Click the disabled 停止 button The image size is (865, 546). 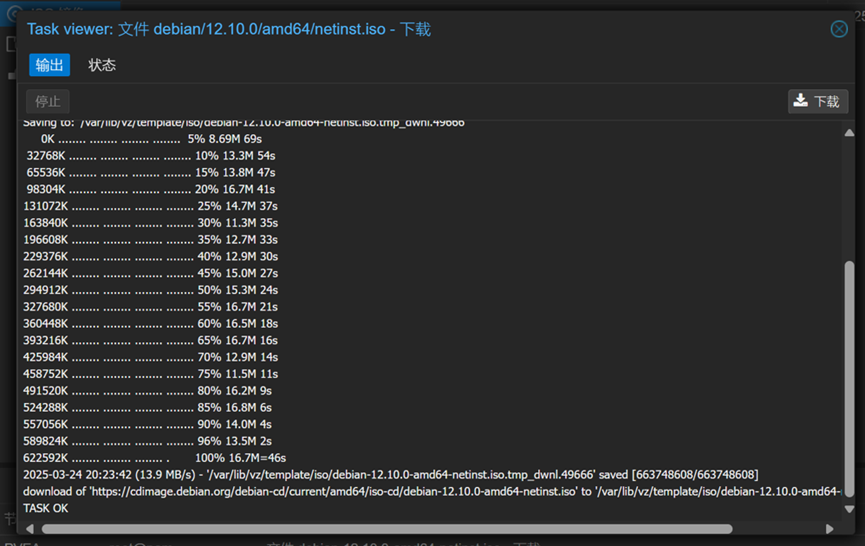click(48, 101)
